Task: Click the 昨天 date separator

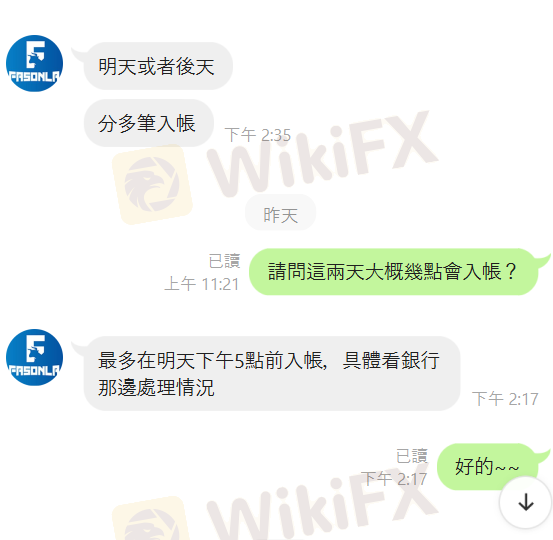Action: (x=280, y=215)
